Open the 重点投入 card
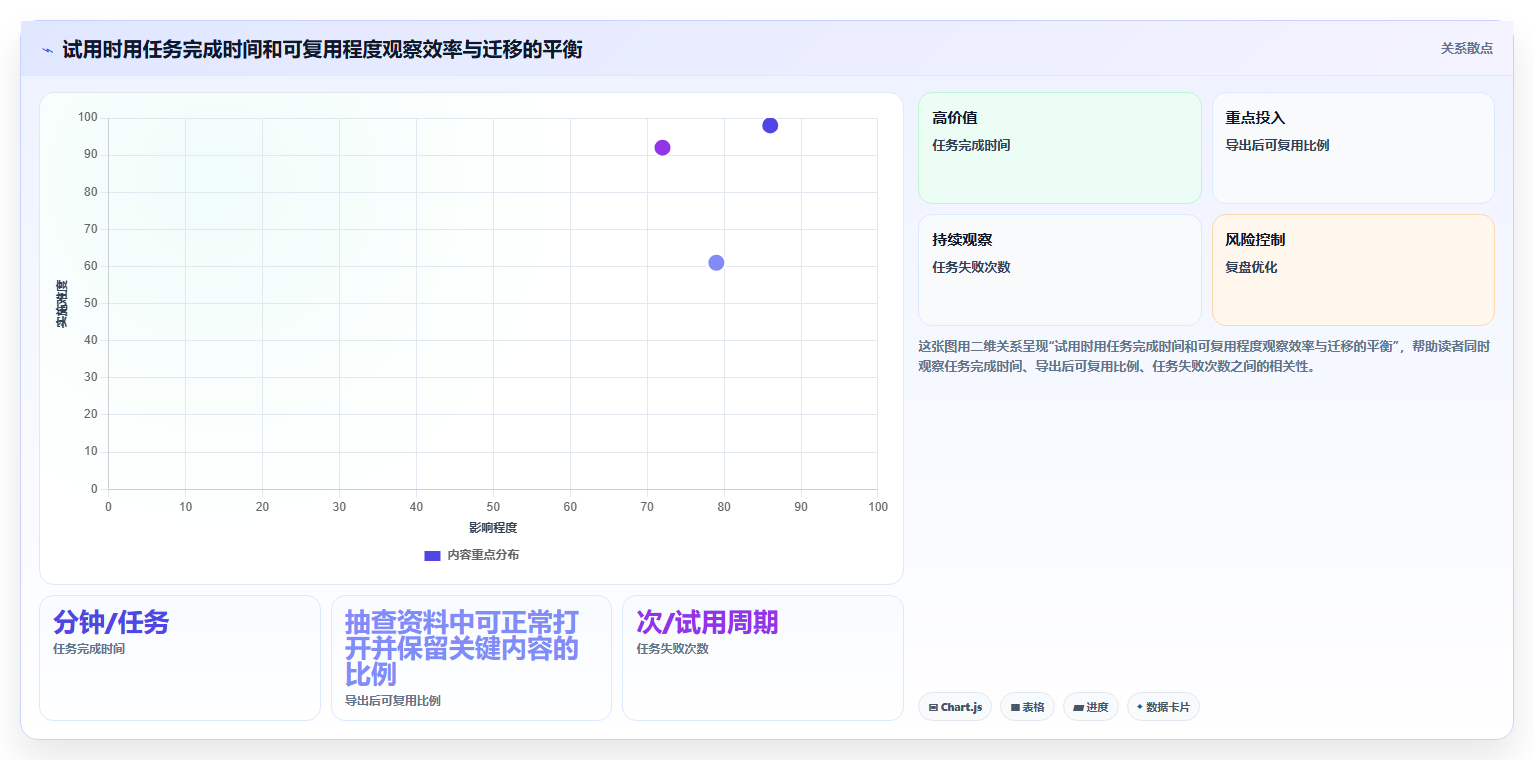The image size is (1534, 760). (x=1353, y=148)
